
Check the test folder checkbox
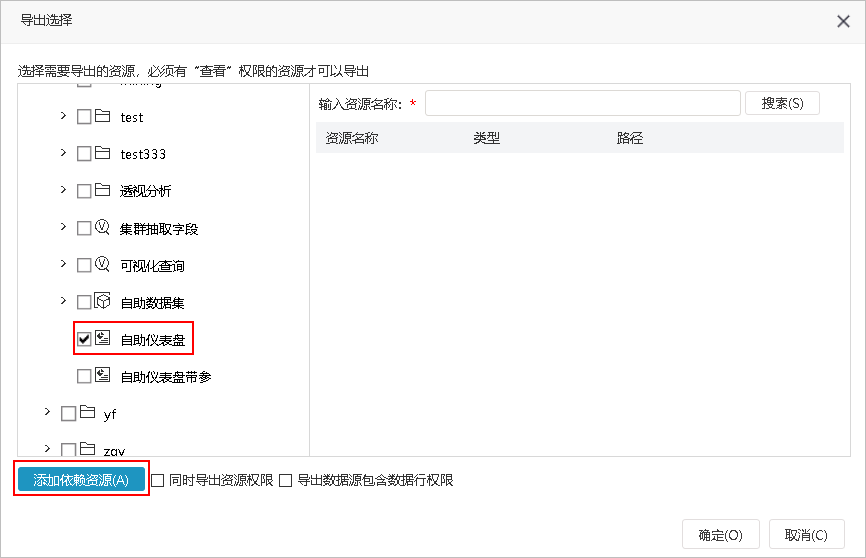click(x=84, y=117)
